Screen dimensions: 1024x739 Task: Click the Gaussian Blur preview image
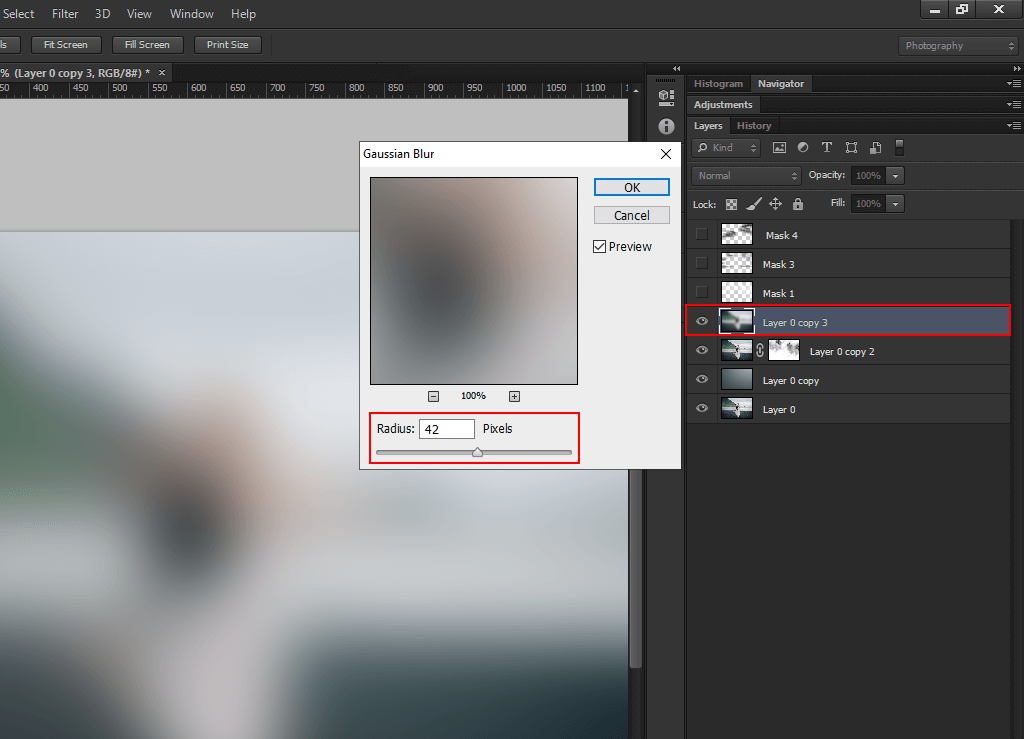click(474, 281)
